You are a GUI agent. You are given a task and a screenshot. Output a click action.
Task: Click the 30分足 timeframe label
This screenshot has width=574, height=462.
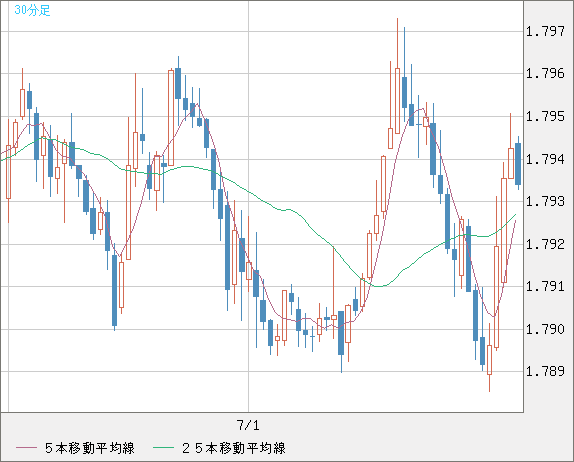32,10
